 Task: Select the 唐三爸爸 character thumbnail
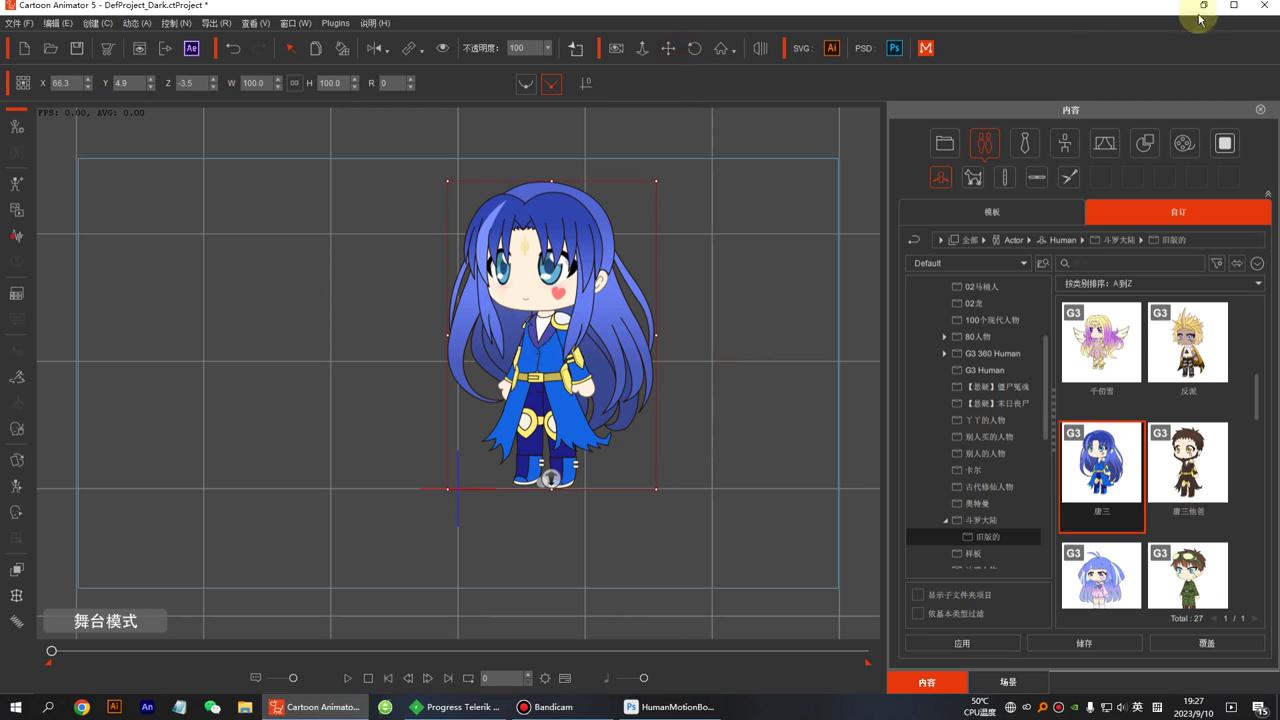click(x=1188, y=462)
